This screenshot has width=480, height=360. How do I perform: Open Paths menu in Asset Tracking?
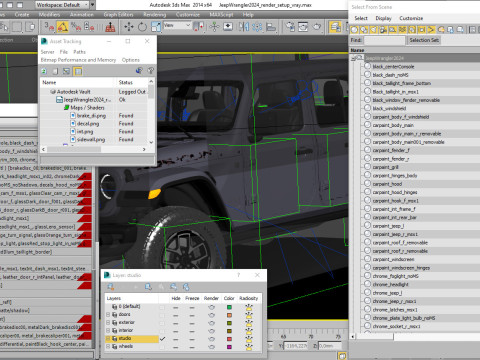79,52
